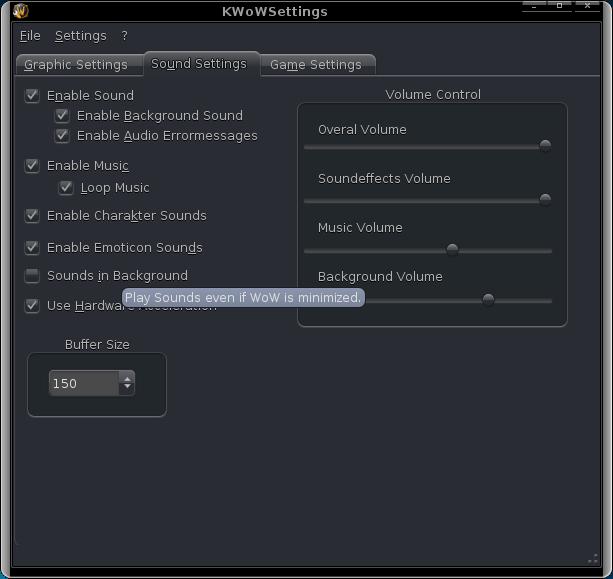Maximize the KWoWSettings window

click(x=559, y=6)
